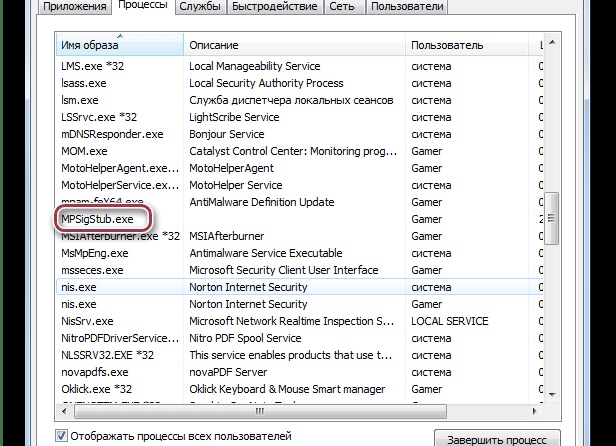The height and width of the screenshot is (446, 616).
Task: Select the LSSrvc.exe *32 process
Action: coord(300,117)
